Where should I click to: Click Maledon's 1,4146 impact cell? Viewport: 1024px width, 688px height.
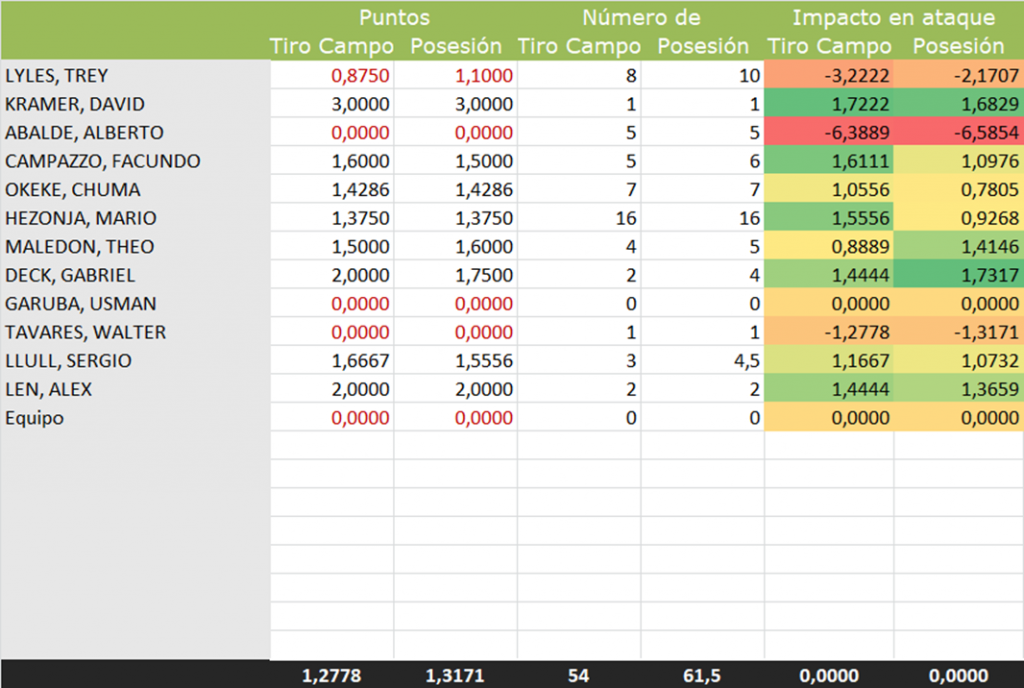pyautogui.click(x=958, y=247)
